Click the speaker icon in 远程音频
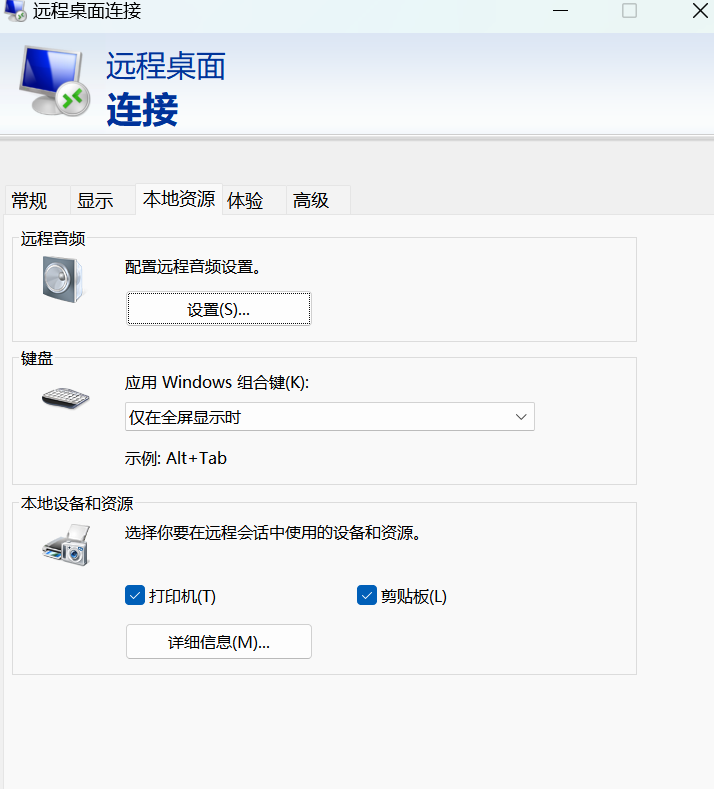The image size is (714, 789). pos(63,279)
